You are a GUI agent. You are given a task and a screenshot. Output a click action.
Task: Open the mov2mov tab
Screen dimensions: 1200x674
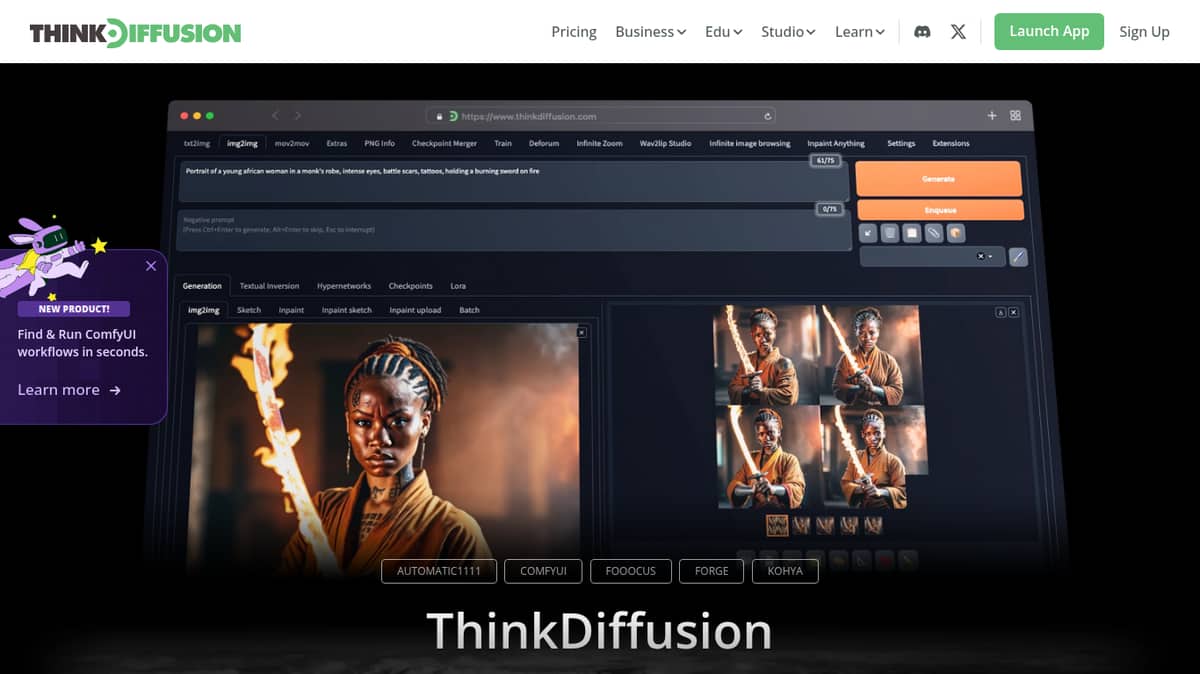(x=292, y=143)
